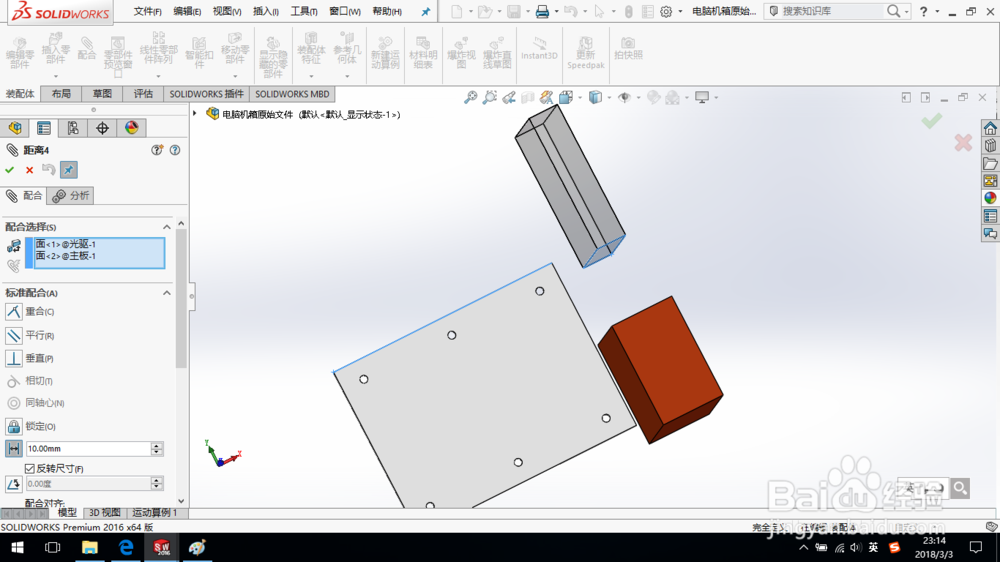Switch to the 配合 tab
Screen dimensions: 1000x562
click(24, 196)
